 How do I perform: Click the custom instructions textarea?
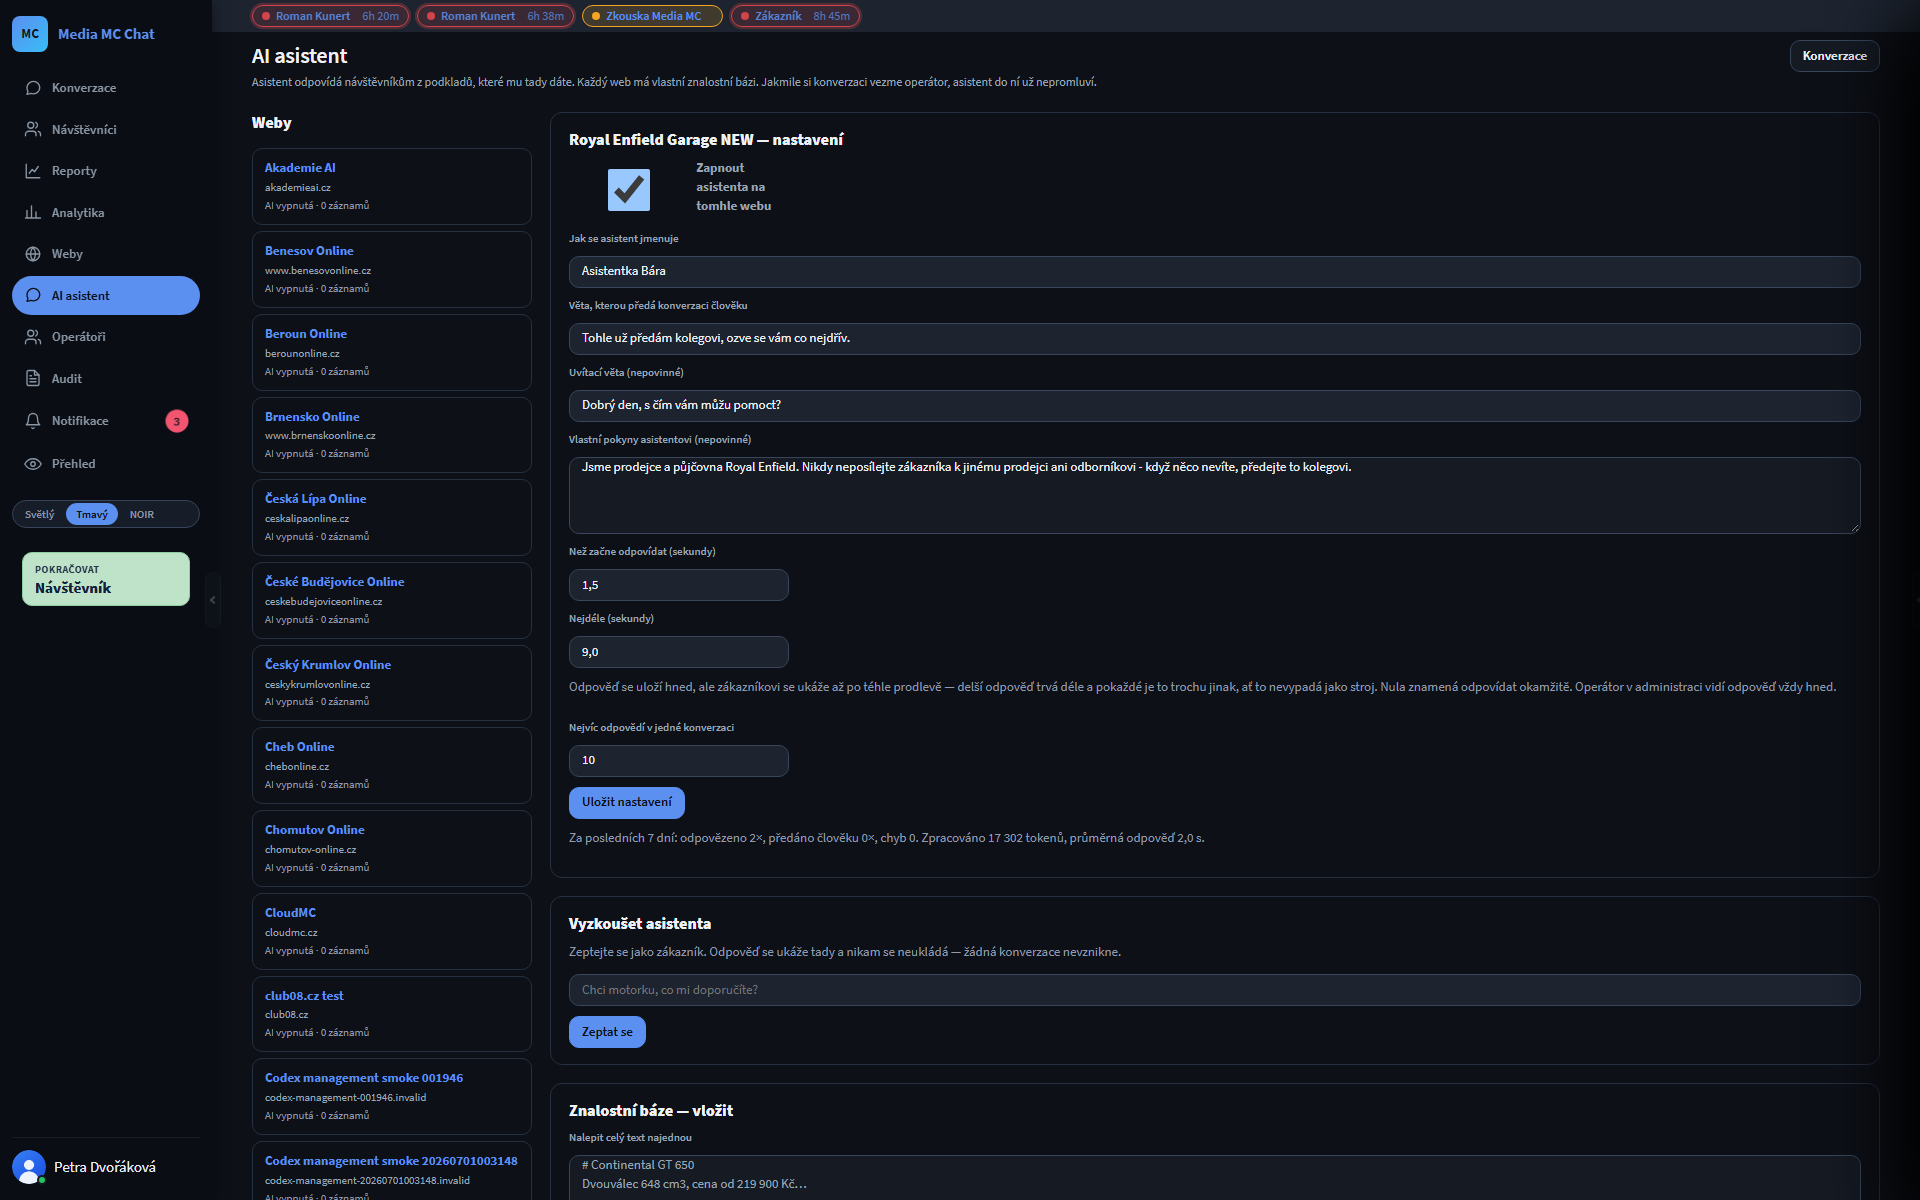click(x=1214, y=495)
